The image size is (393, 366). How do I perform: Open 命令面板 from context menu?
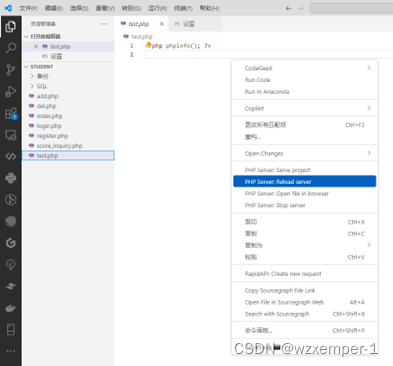(x=305, y=331)
